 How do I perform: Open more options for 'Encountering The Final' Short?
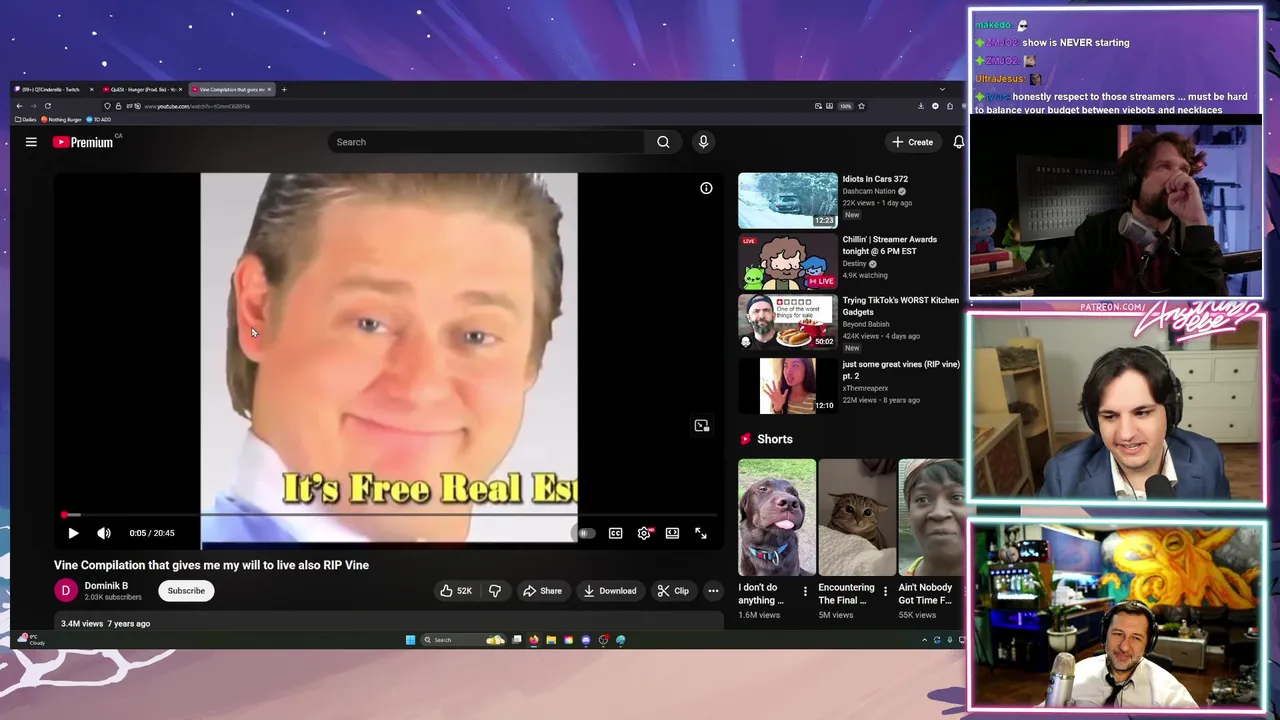coord(885,592)
